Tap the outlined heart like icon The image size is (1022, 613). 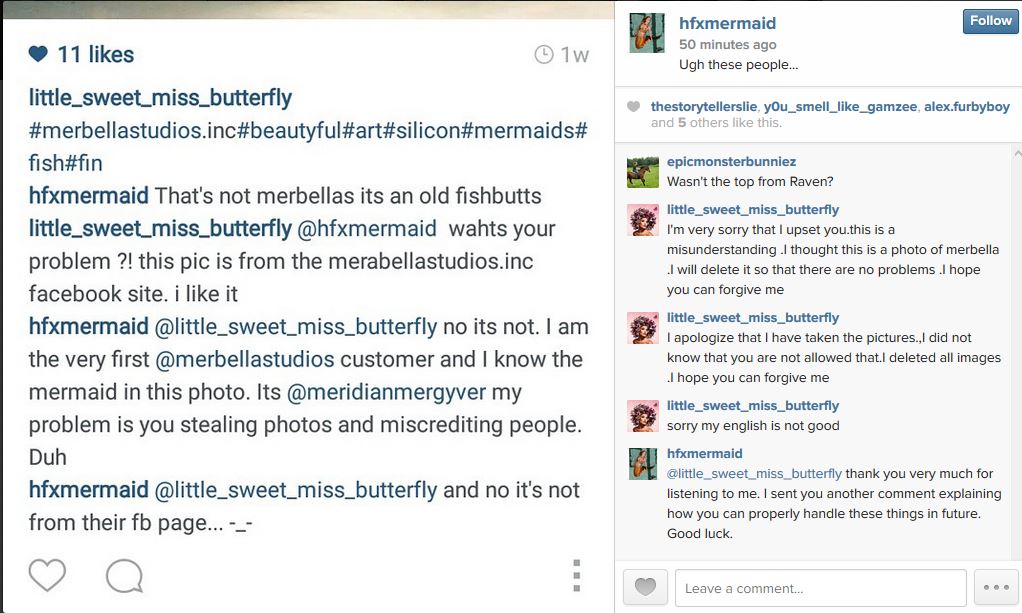(47, 575)
